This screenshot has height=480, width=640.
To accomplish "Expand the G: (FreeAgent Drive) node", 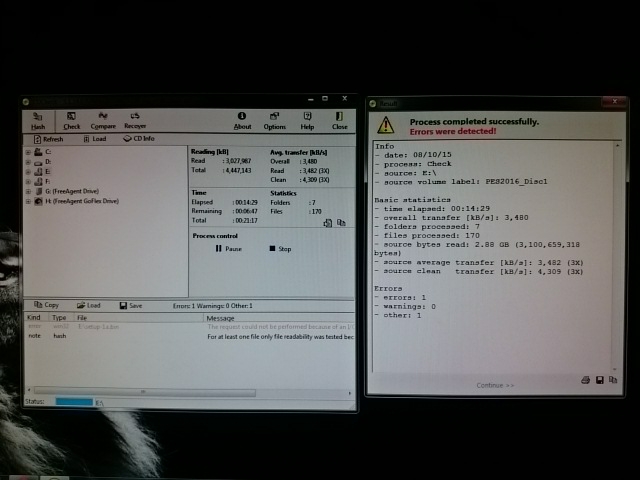I will [28, 191].
